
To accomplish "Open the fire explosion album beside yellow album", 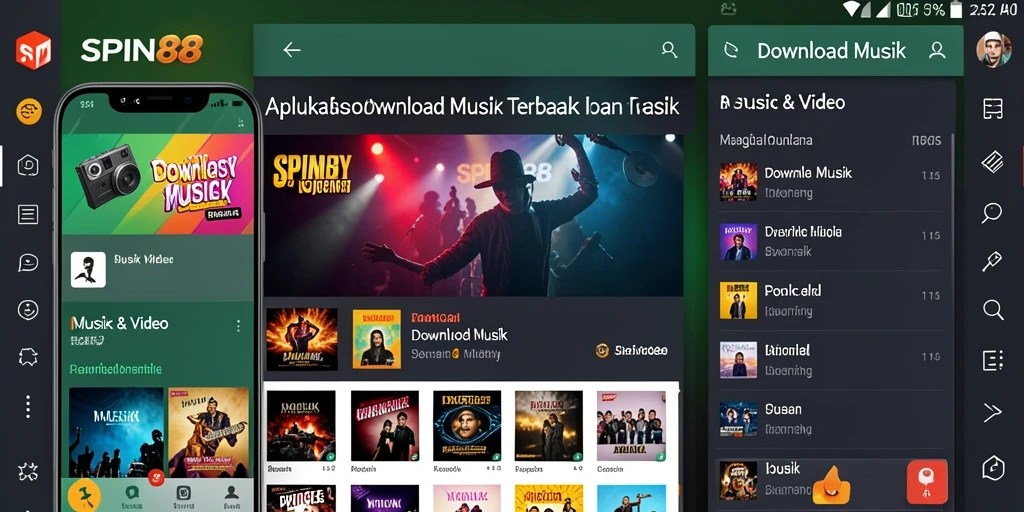I will tap(302, 339).
